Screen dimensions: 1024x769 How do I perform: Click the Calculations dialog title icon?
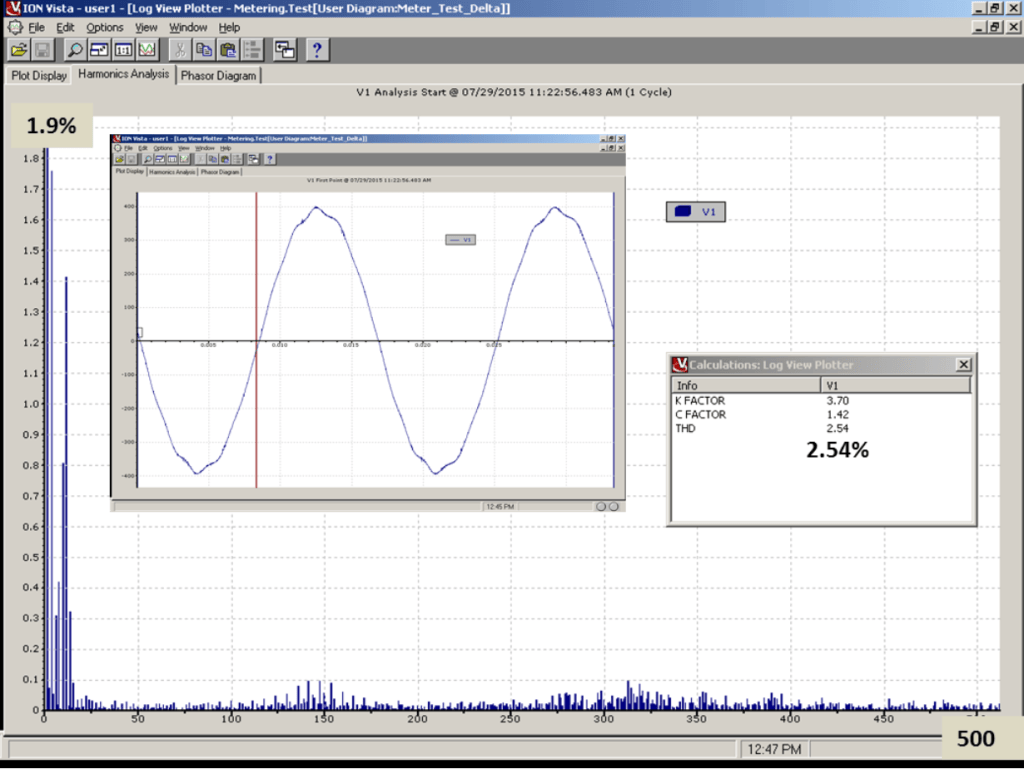click(680, 364)
